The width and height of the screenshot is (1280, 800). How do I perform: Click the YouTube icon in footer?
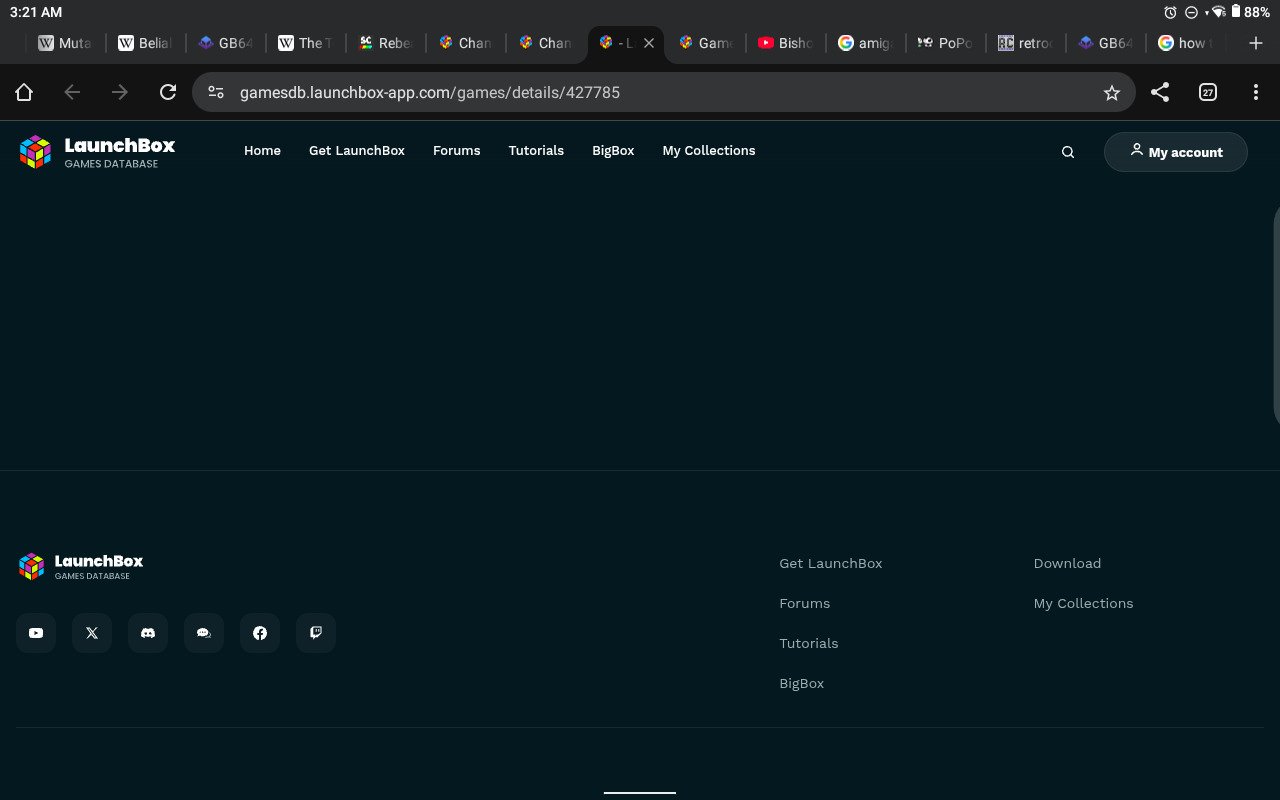[x=36, y=633]
